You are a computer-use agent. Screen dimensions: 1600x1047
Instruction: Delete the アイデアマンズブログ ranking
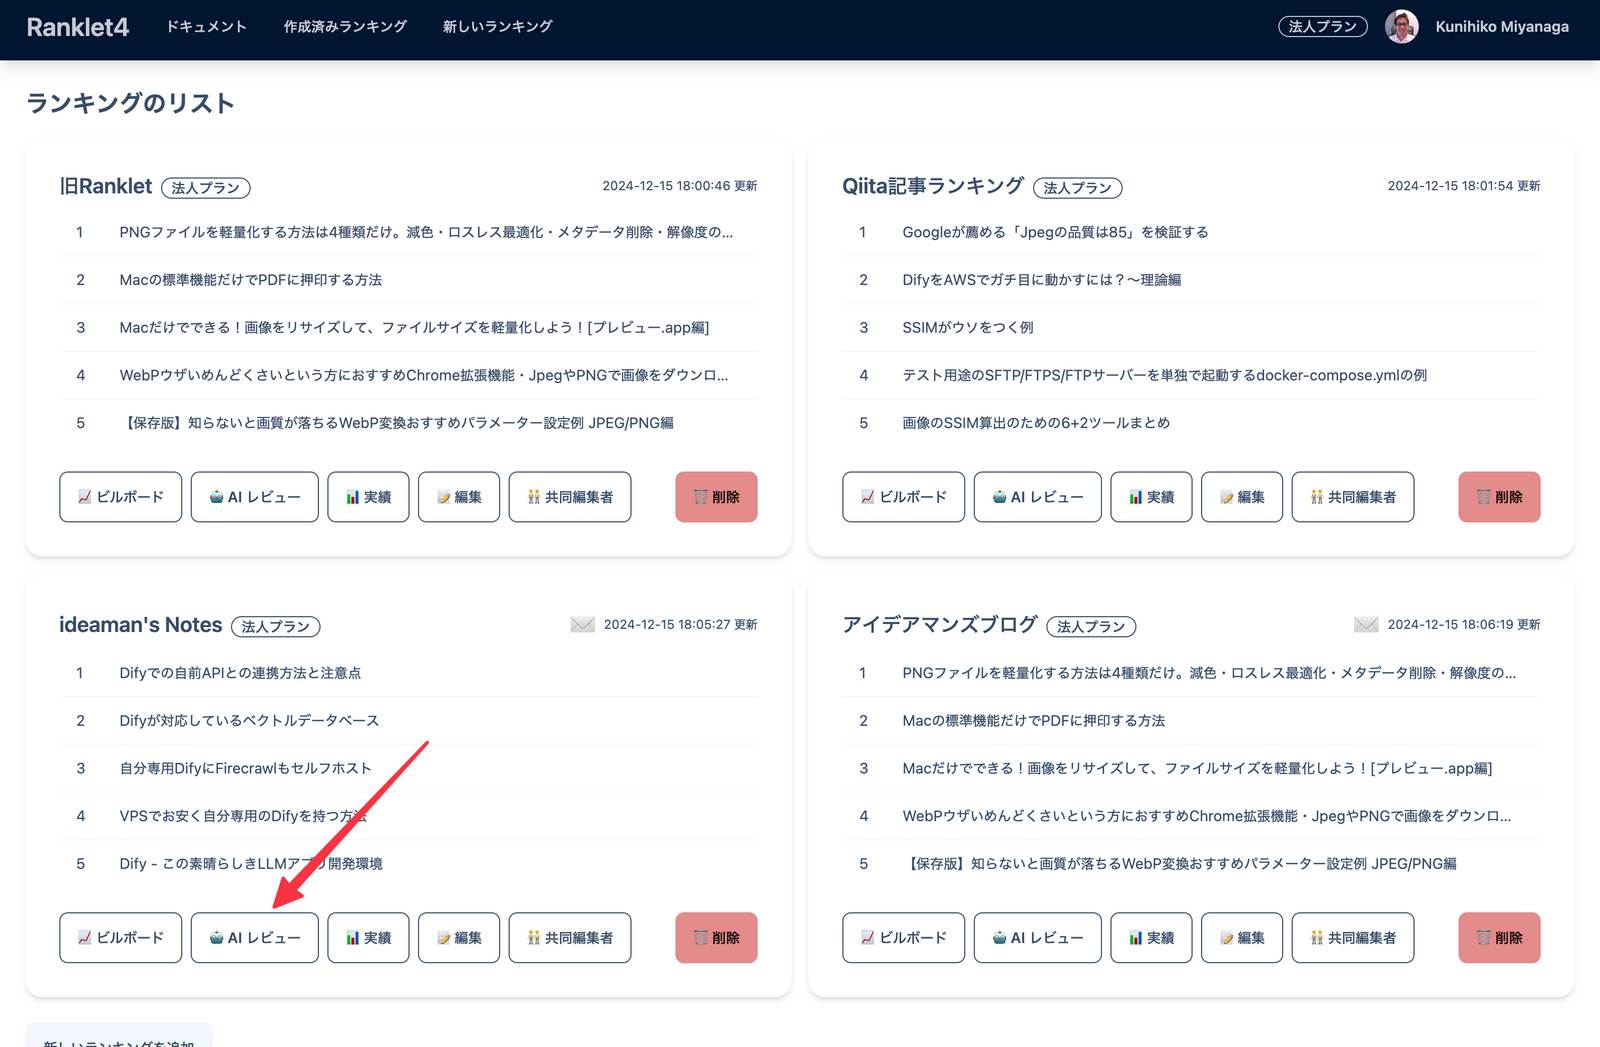tap(1499, 938)
